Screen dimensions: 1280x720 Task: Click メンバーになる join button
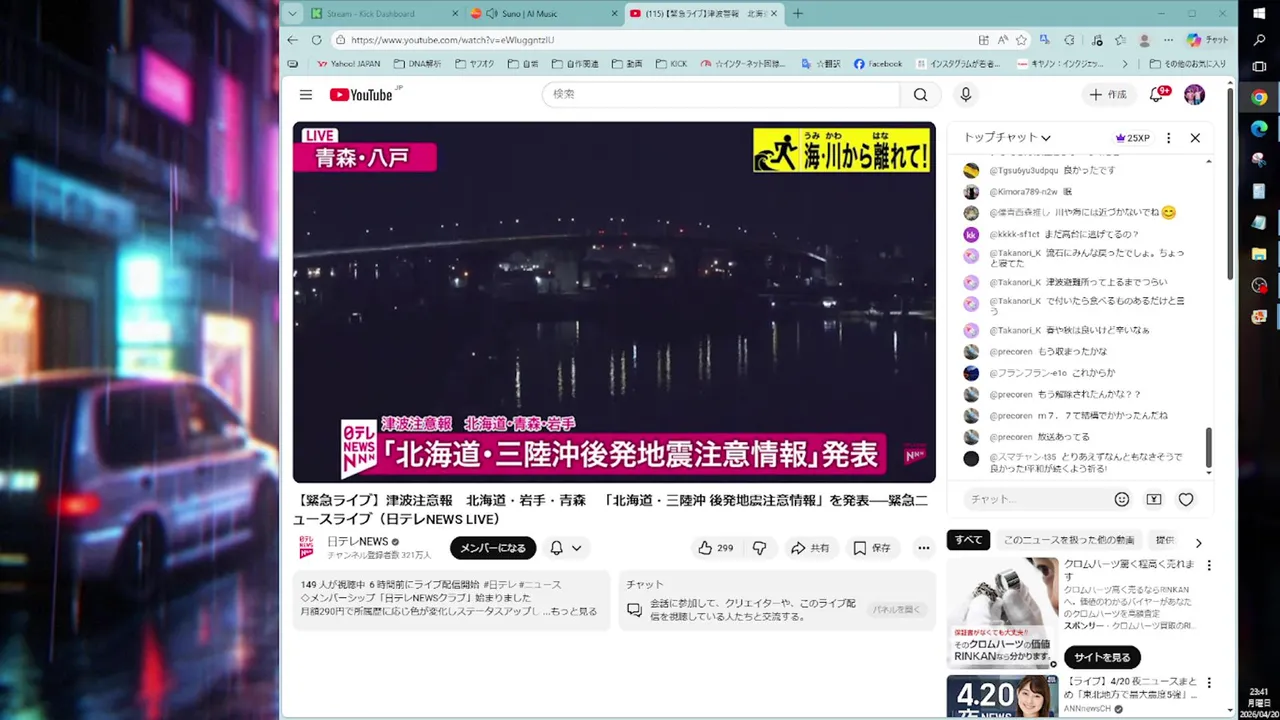493,548
